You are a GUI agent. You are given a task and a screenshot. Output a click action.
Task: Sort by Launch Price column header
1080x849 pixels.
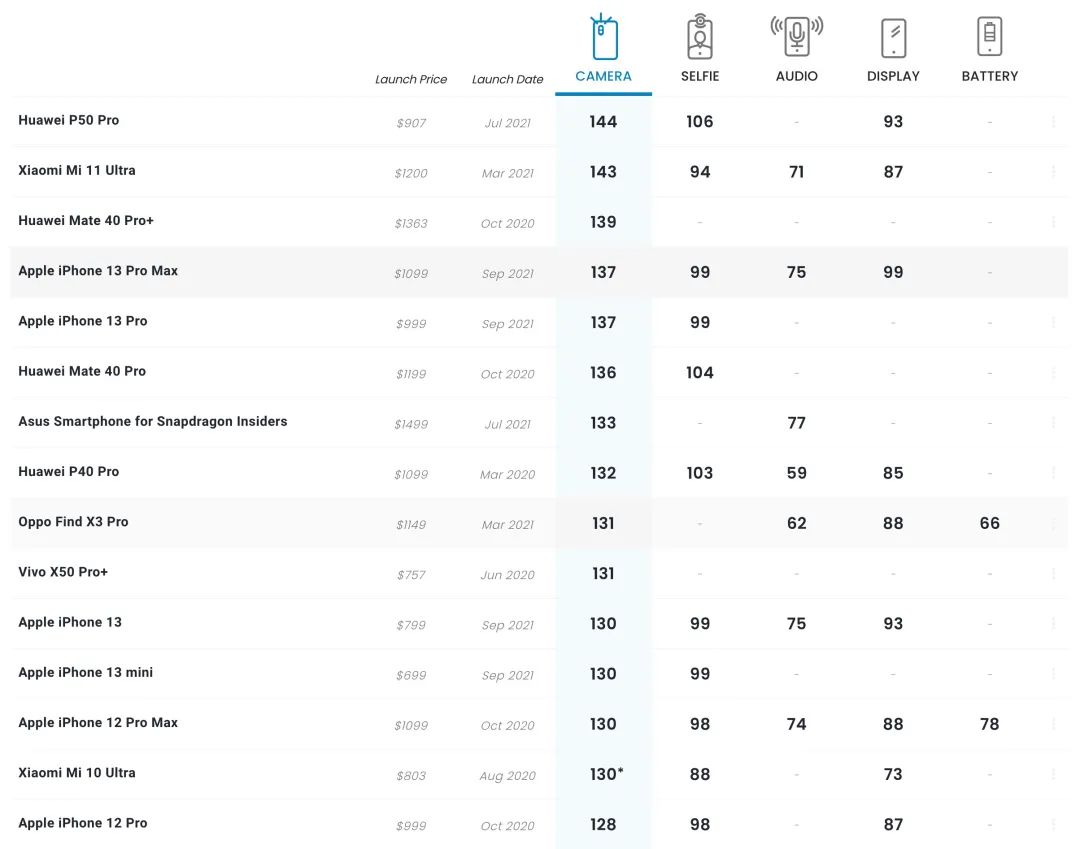click(x=411, y=79)
